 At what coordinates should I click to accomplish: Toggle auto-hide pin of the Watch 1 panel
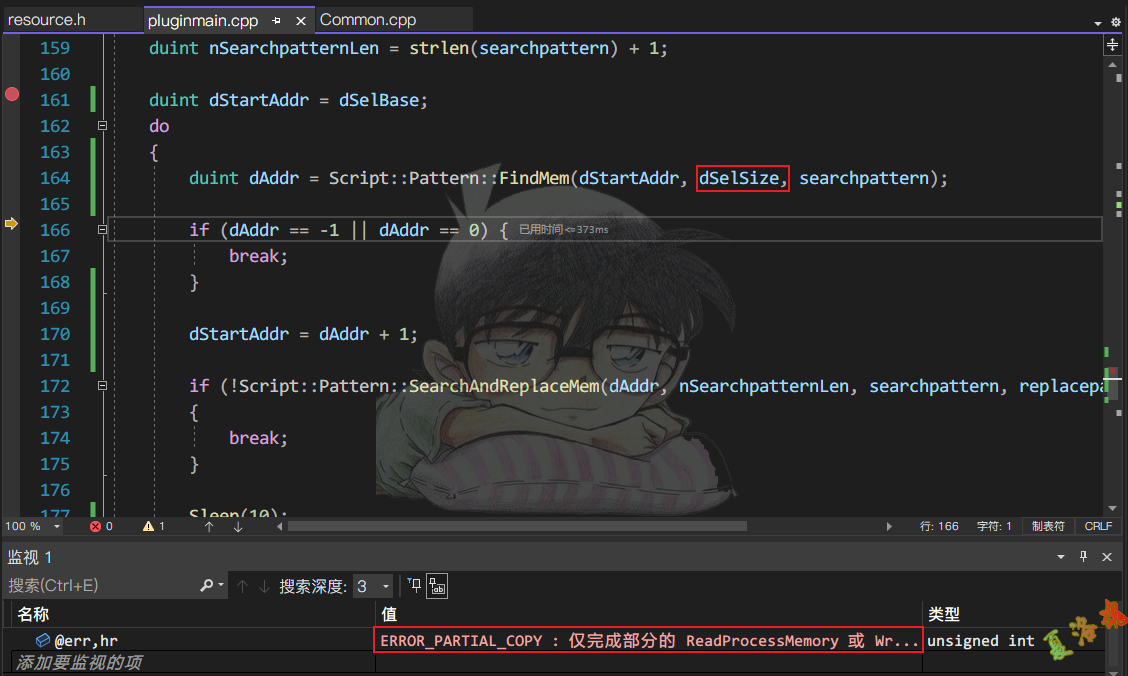click(x=1083, y=557)
